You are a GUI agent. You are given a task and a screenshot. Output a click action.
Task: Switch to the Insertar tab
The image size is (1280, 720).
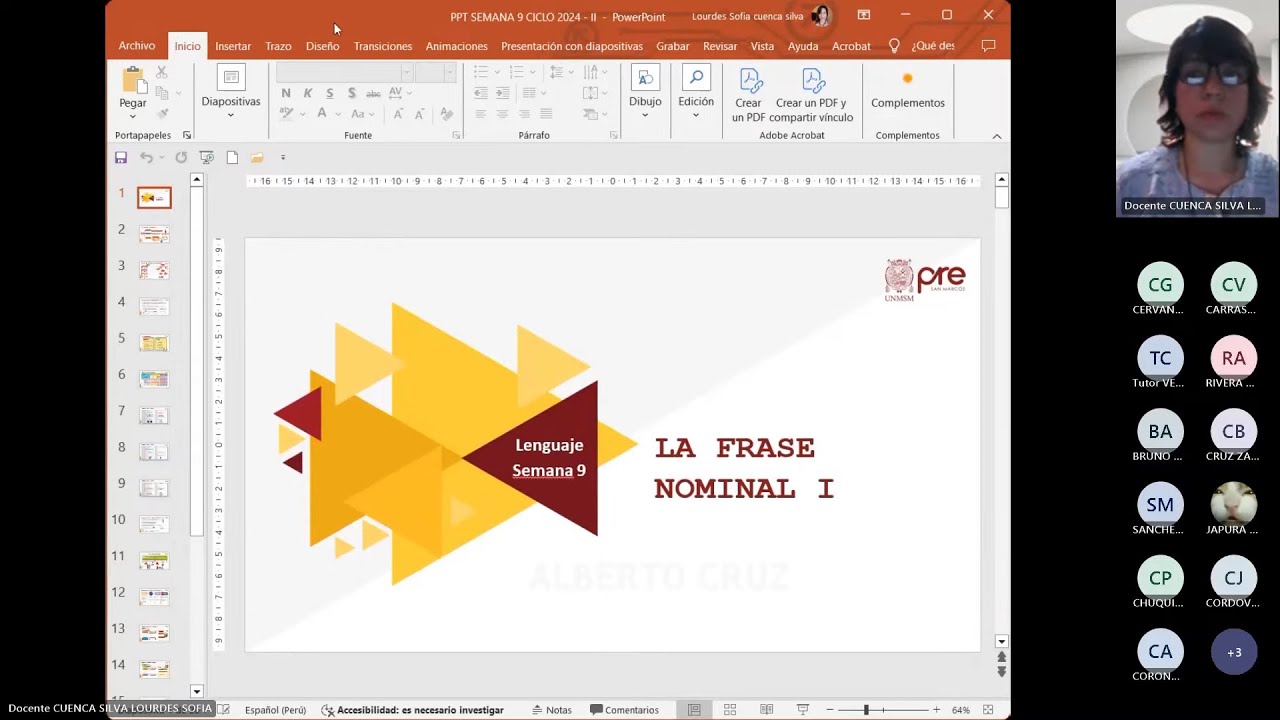tap(233, 46)
